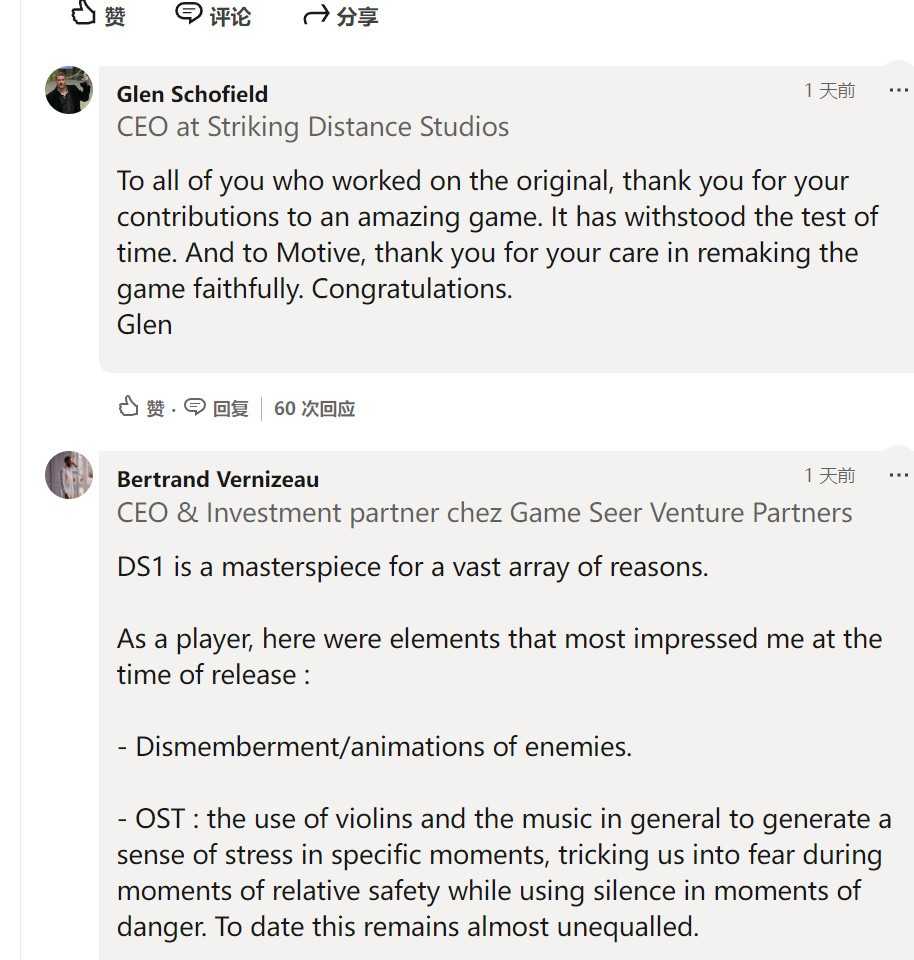Open Glen Schofield's profile picture

69,90
